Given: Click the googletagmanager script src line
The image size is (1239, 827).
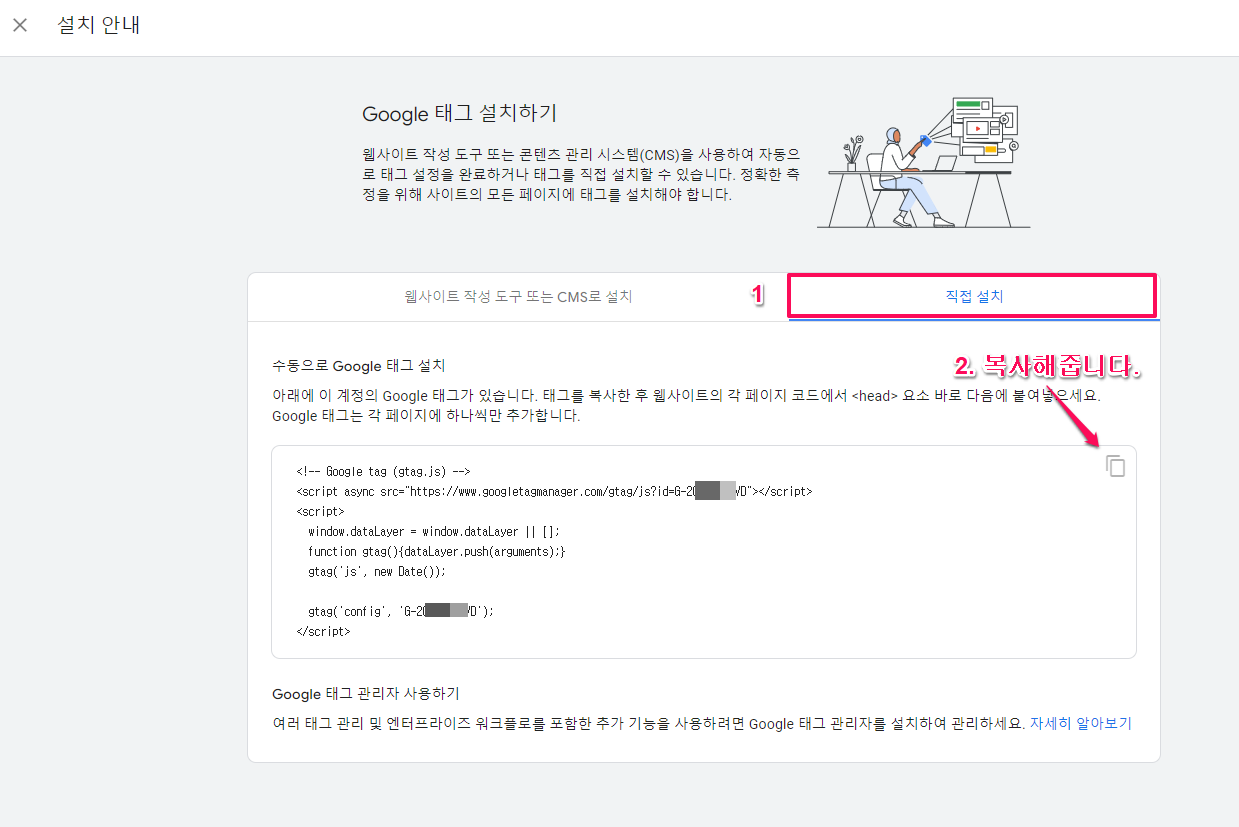Looking at the screenshot, I should 554,492.
